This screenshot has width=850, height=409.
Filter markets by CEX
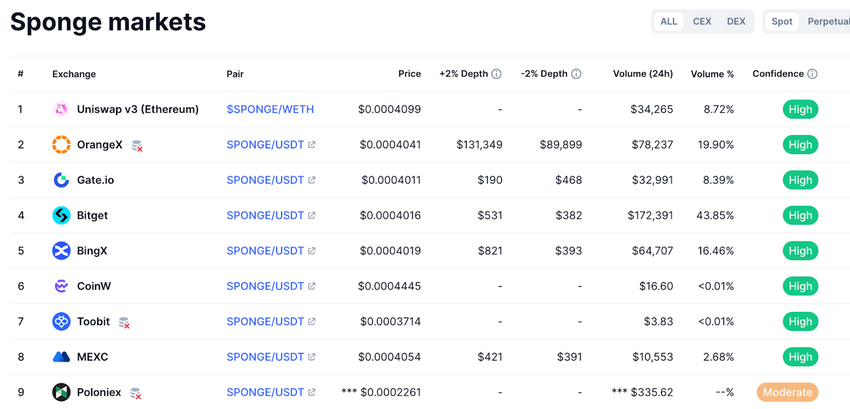(x=702, y=21)
